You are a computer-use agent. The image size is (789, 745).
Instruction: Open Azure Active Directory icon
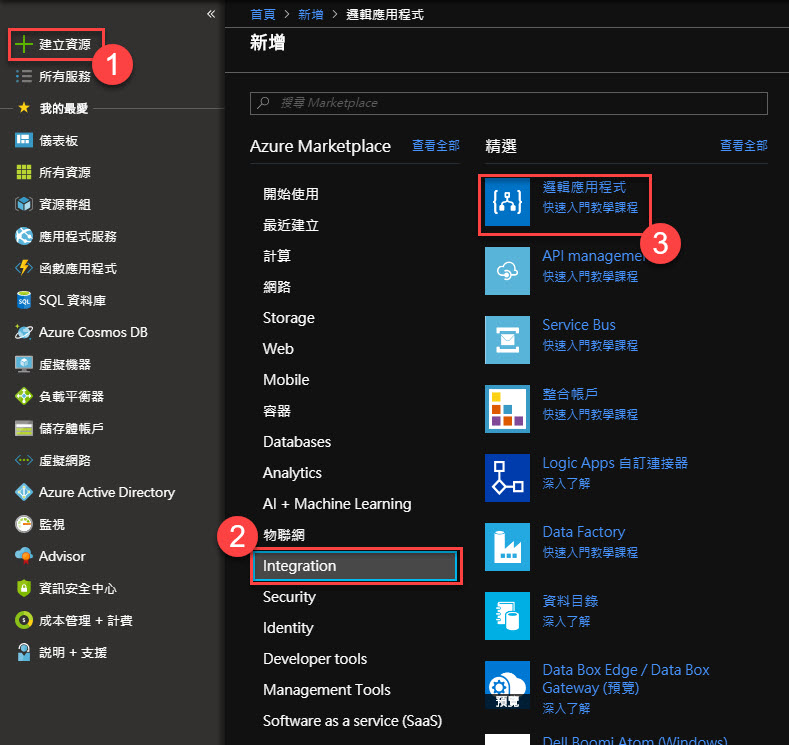[24, 492]
